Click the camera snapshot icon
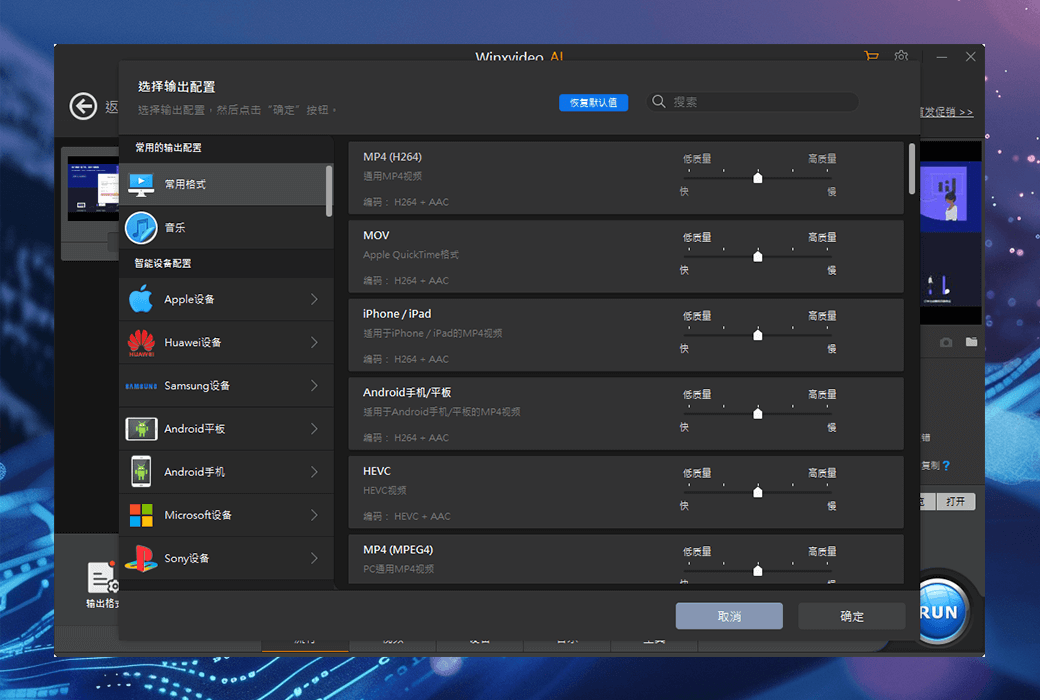 [x=946, y=342]
